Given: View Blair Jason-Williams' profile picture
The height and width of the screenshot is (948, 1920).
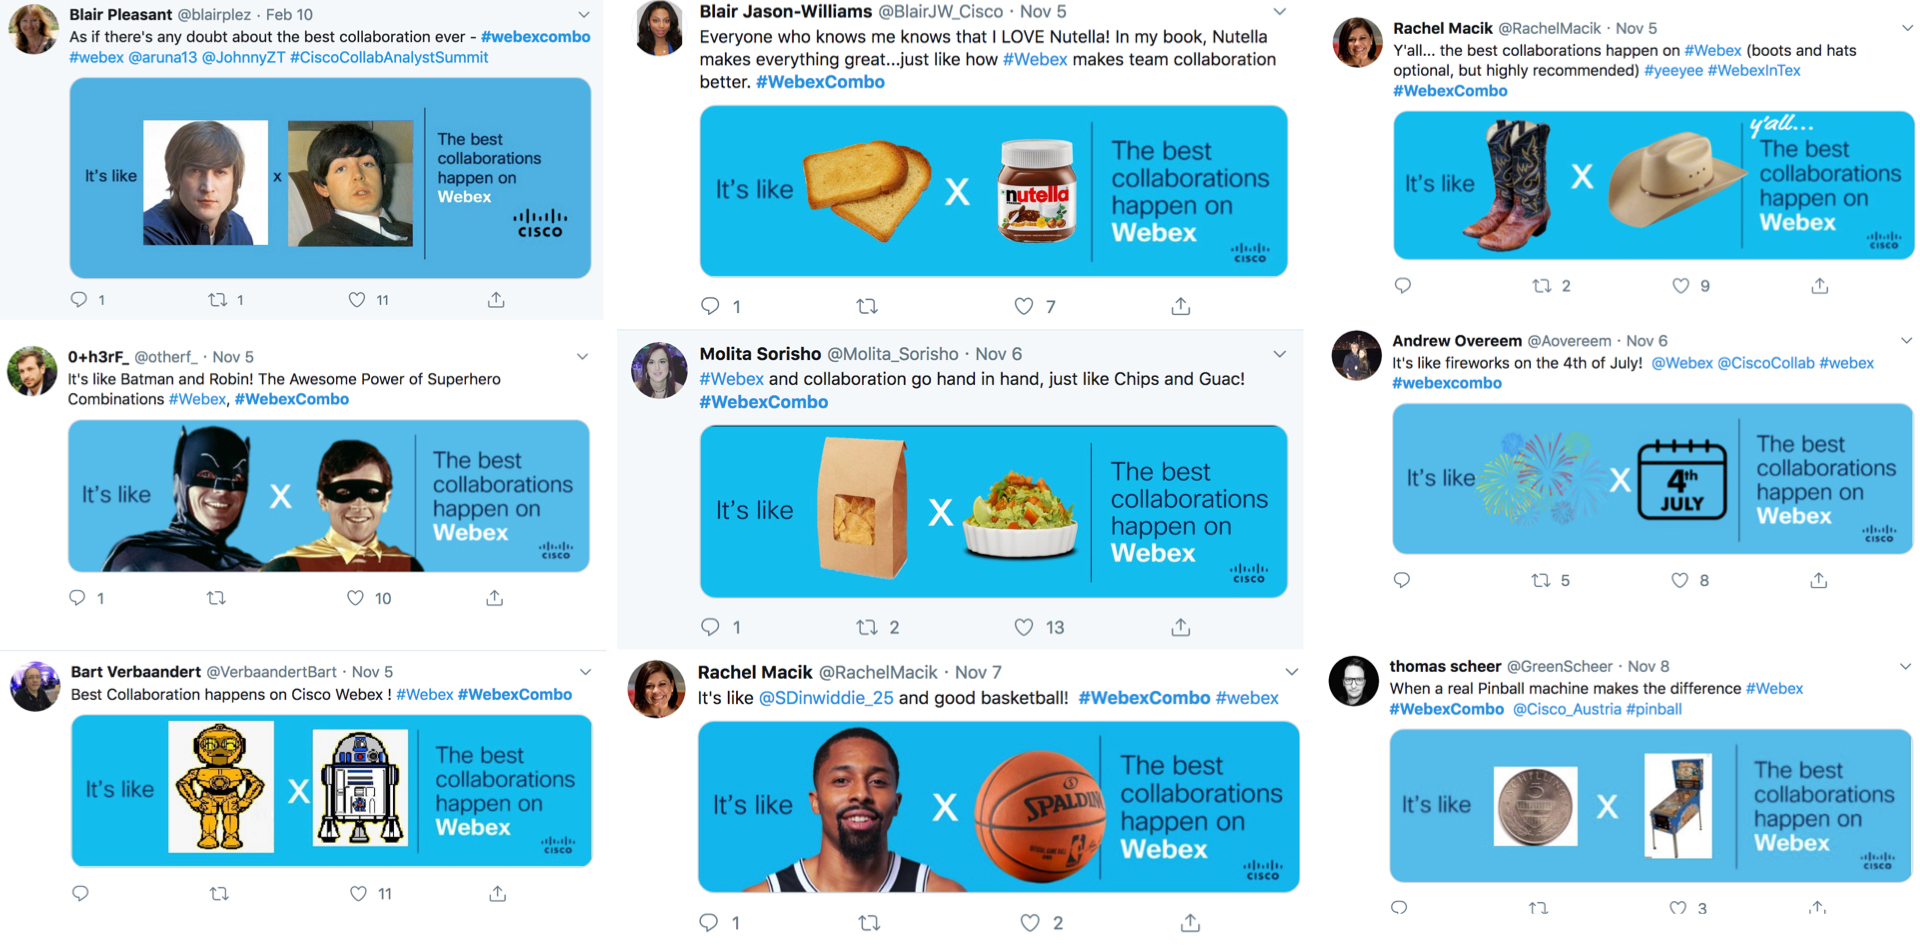Looking at the screenshot, I should 660,29.
